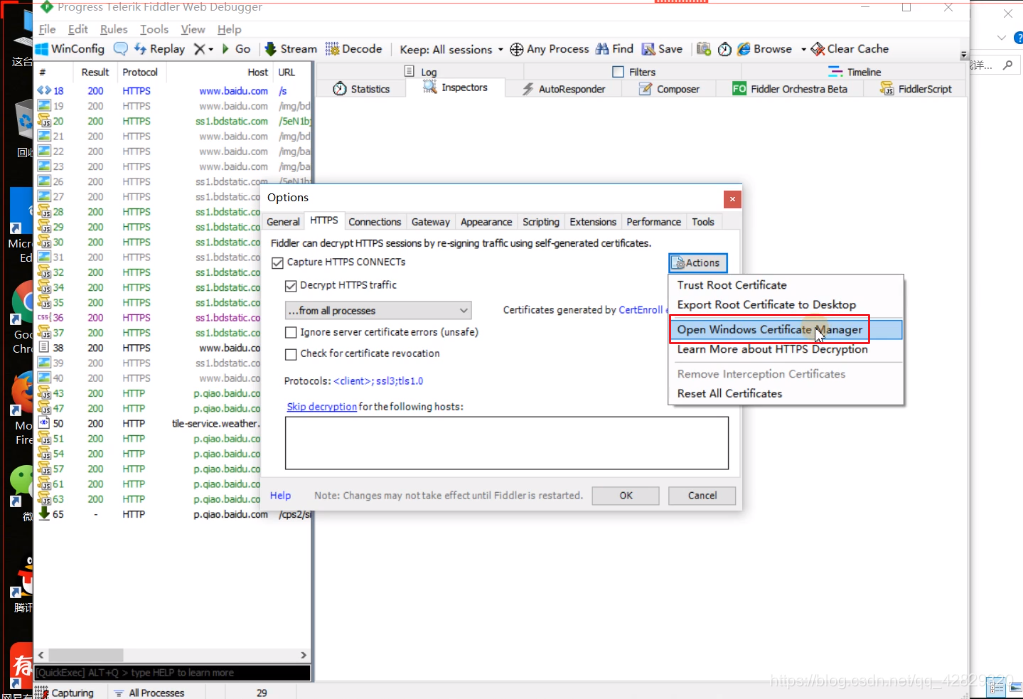The width and height of the screenshot is (1023, 699).
Task: Switch to Inspectors tab
Action: coord(455,87)
